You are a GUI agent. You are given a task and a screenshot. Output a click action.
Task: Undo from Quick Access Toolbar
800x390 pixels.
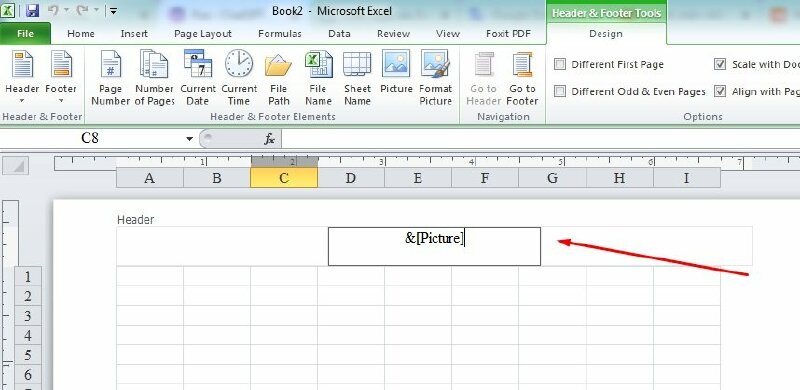[53, 10]
